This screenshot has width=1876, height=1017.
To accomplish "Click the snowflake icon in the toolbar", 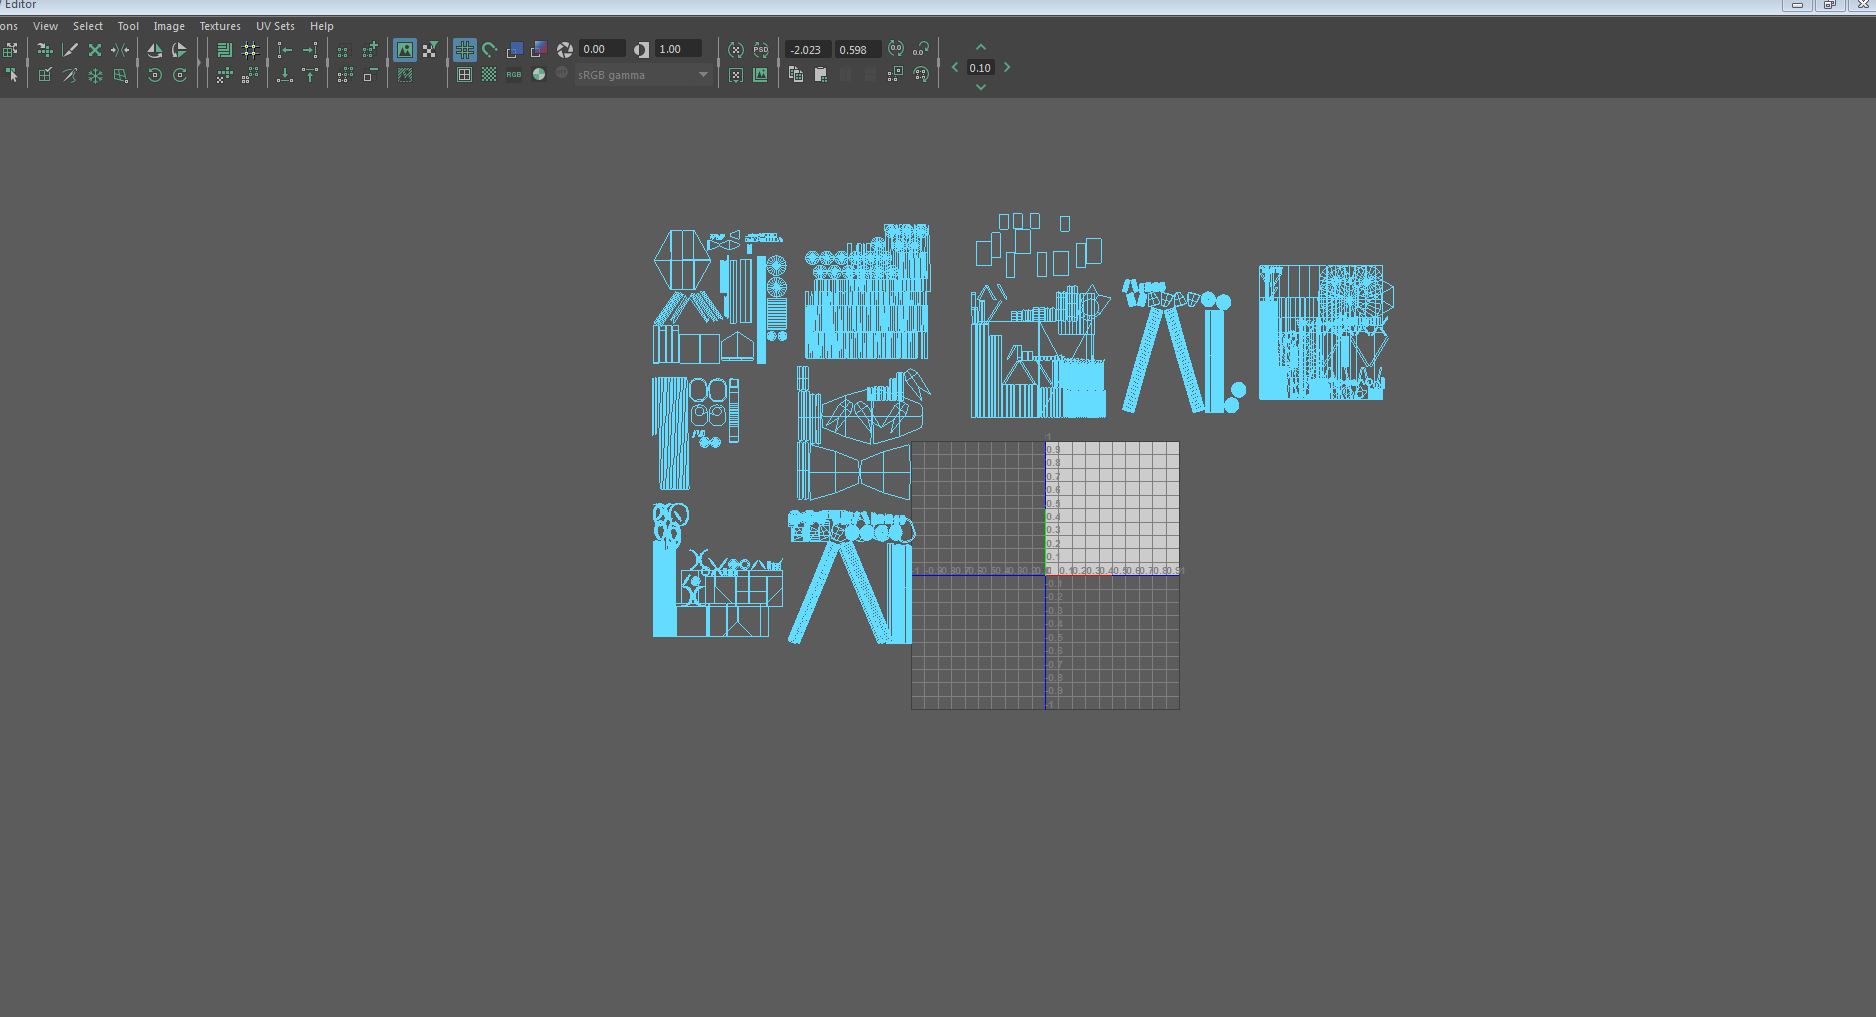I will coord(95,76).
